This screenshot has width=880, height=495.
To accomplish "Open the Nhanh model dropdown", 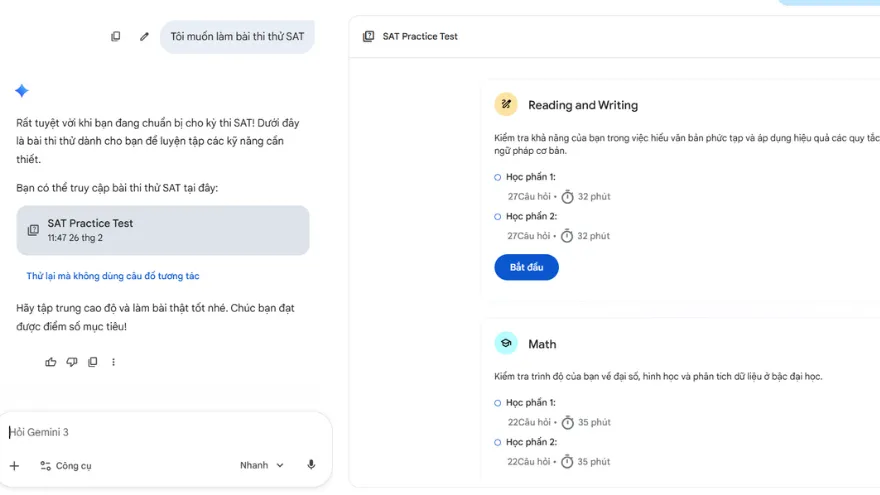I will pos(262,465).
